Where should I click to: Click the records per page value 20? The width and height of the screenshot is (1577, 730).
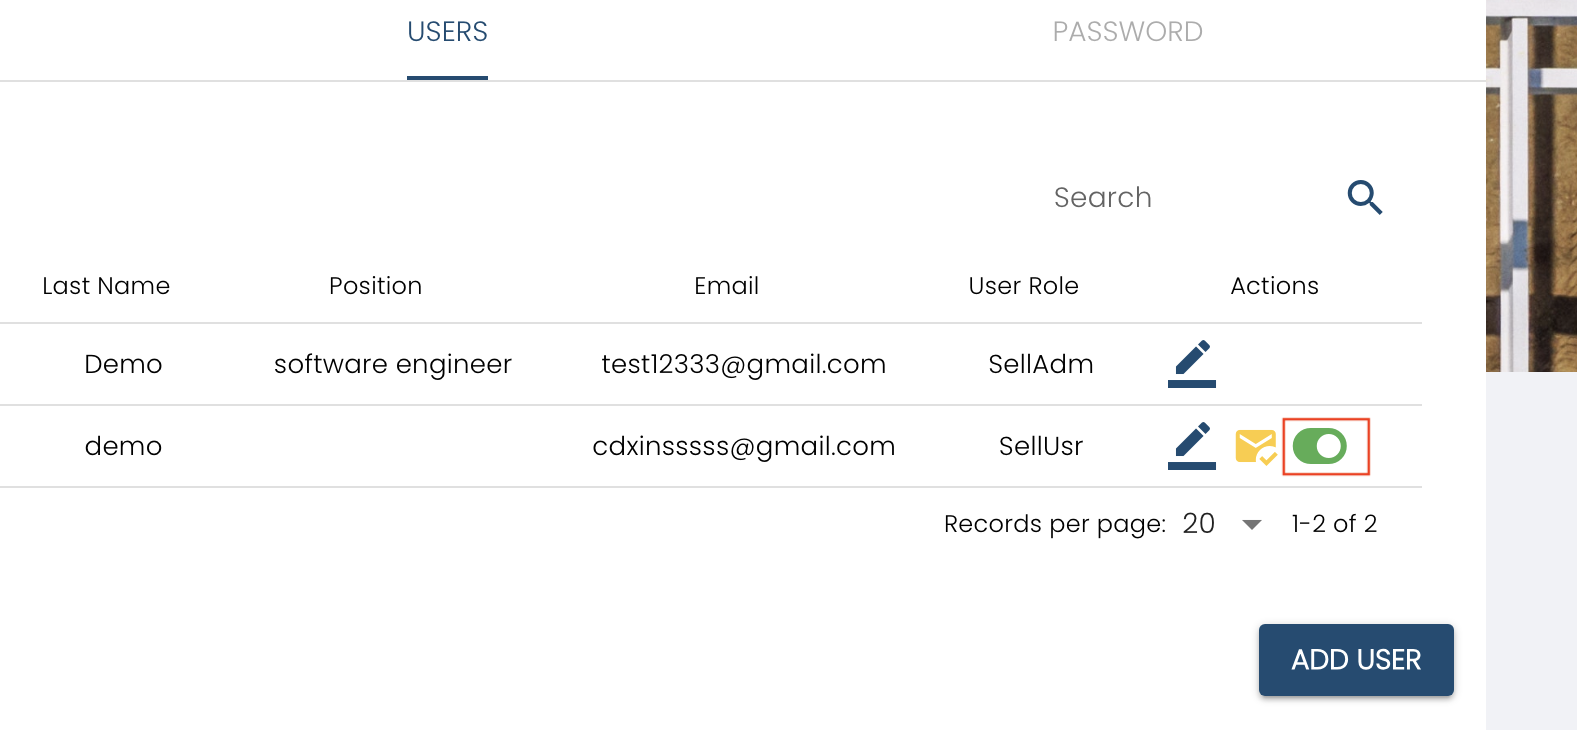click(1198, 524)
